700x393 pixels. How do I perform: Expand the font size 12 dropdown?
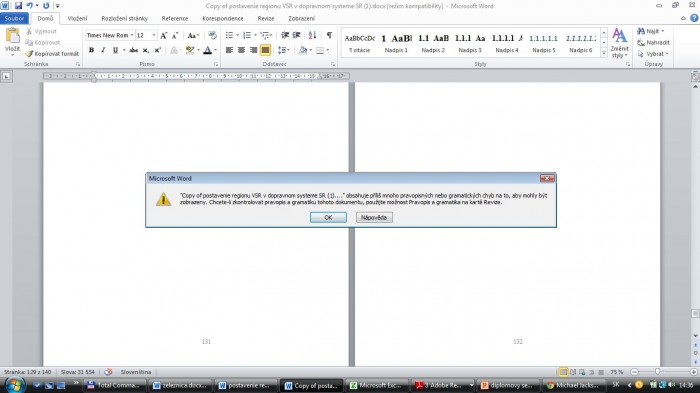154,35
